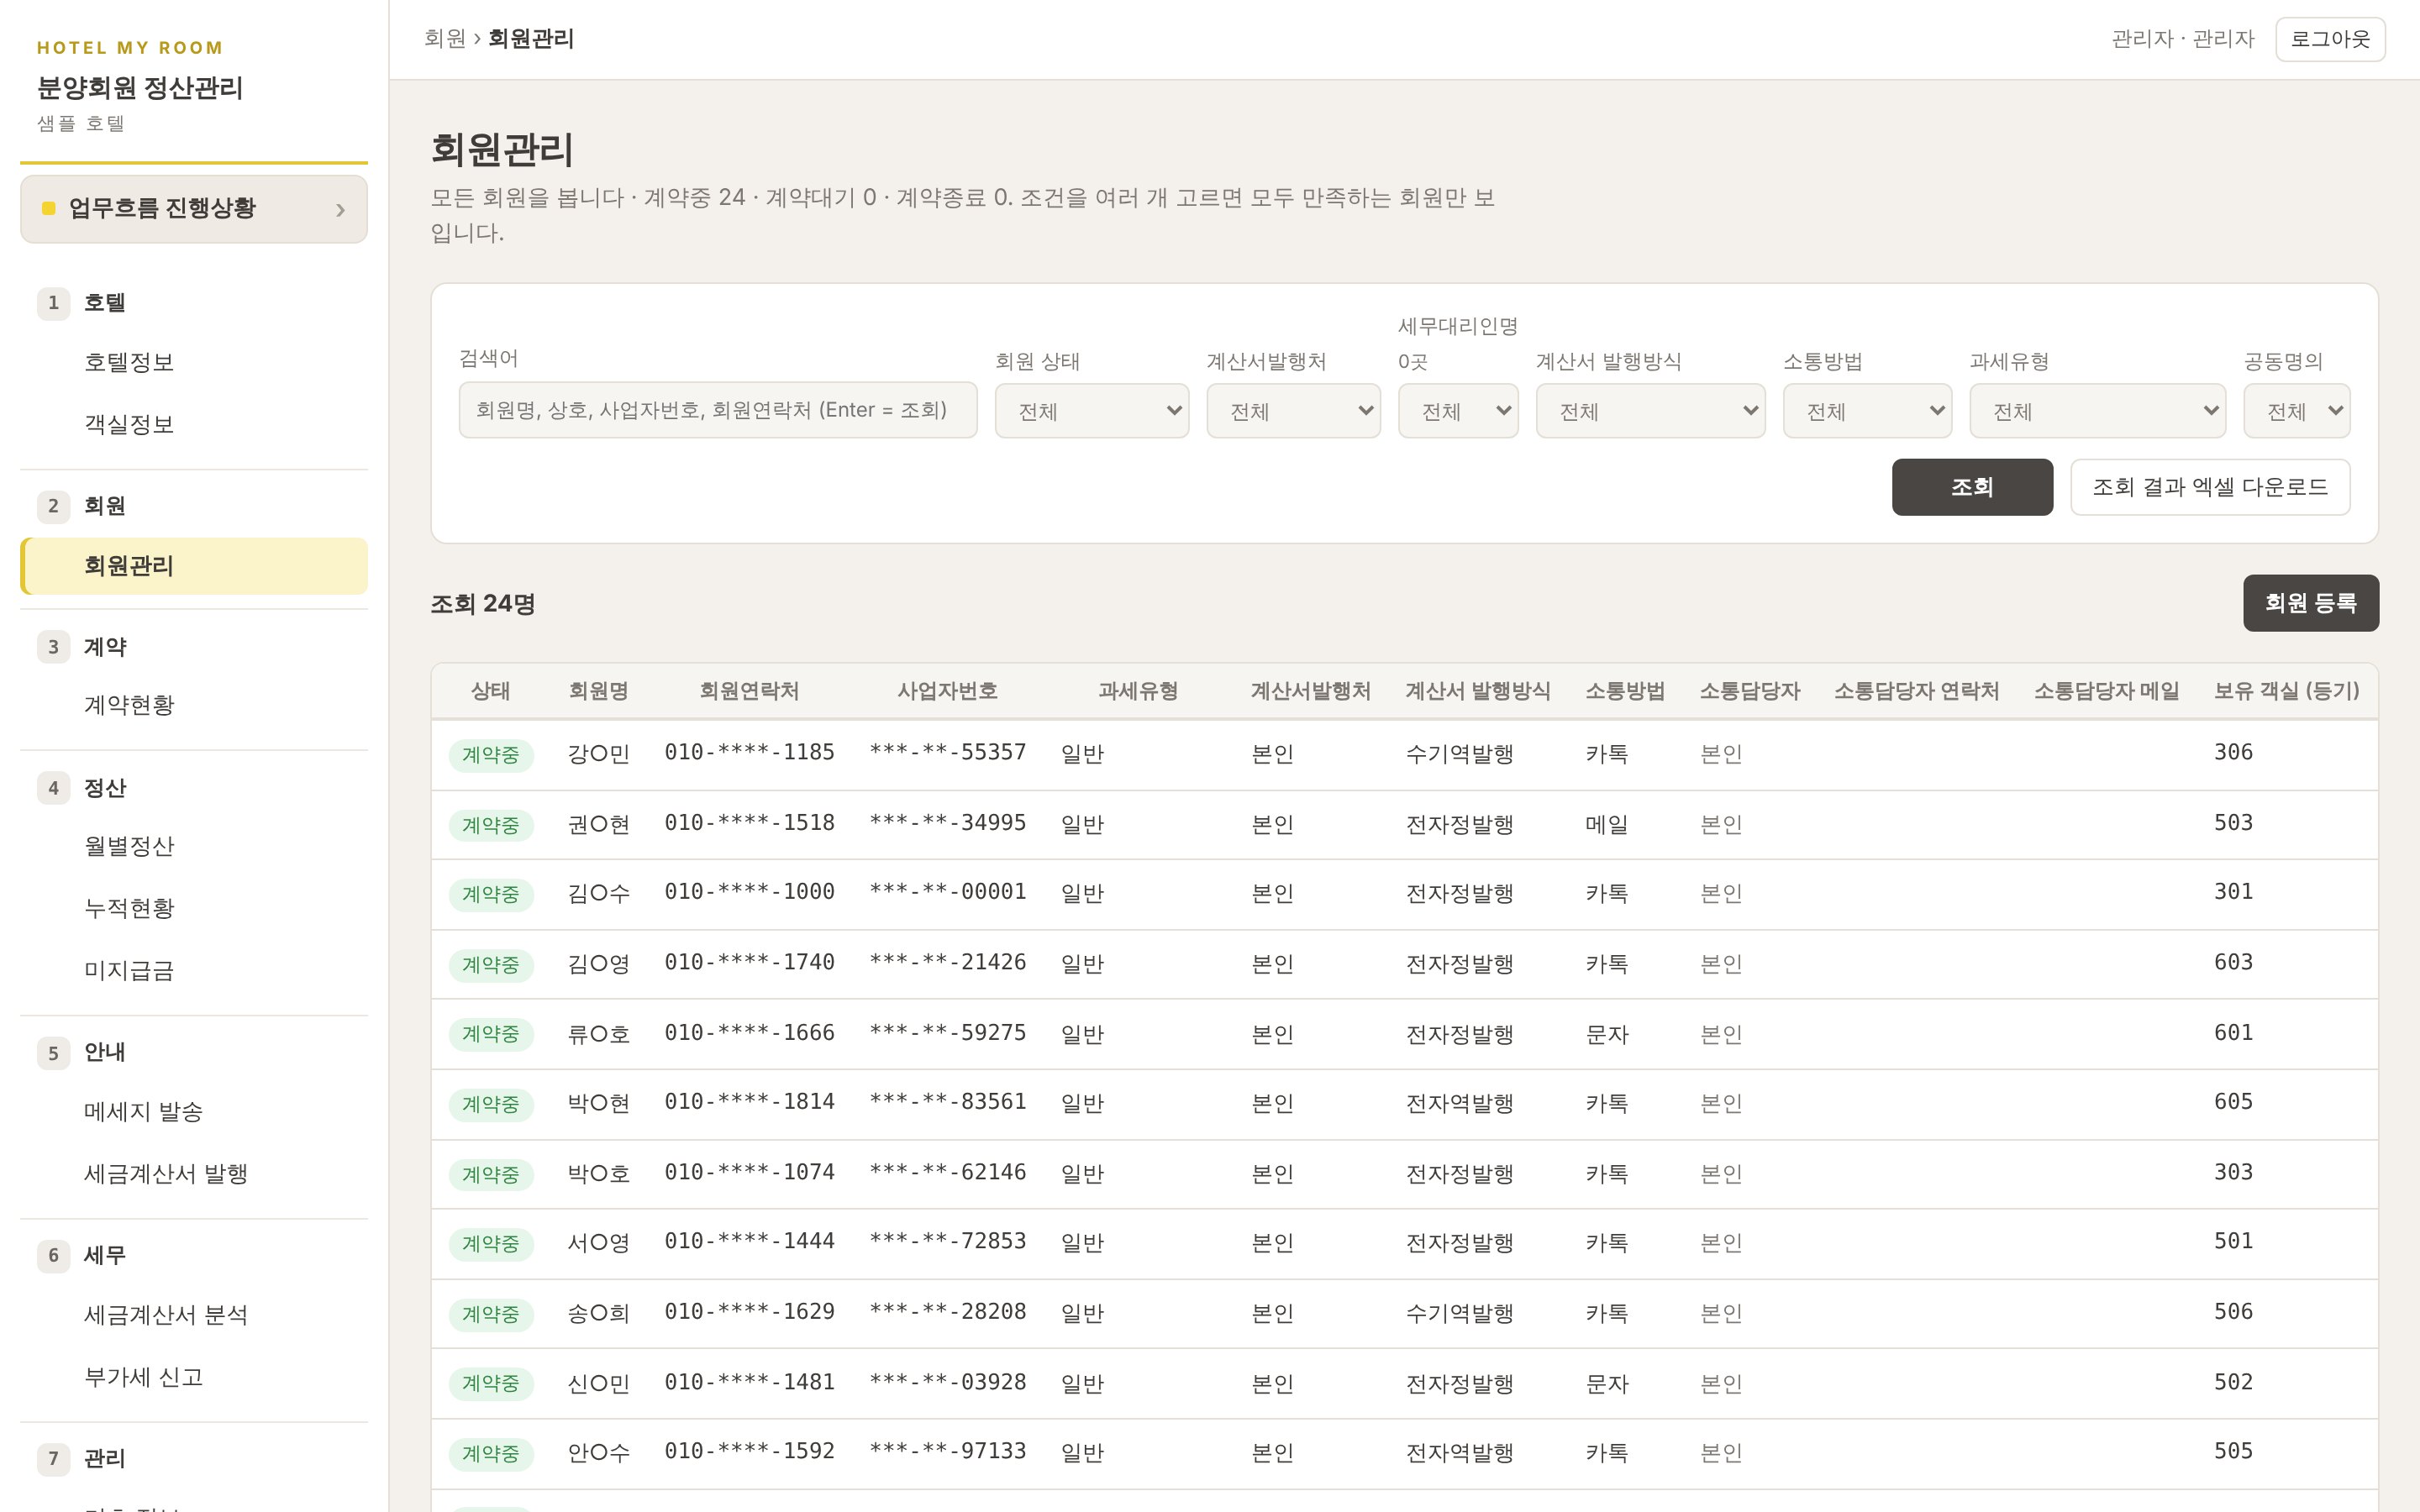Open 부가세 신고 in the sidebar
Screen dimensions: 2420x1512
[143, 1377]
